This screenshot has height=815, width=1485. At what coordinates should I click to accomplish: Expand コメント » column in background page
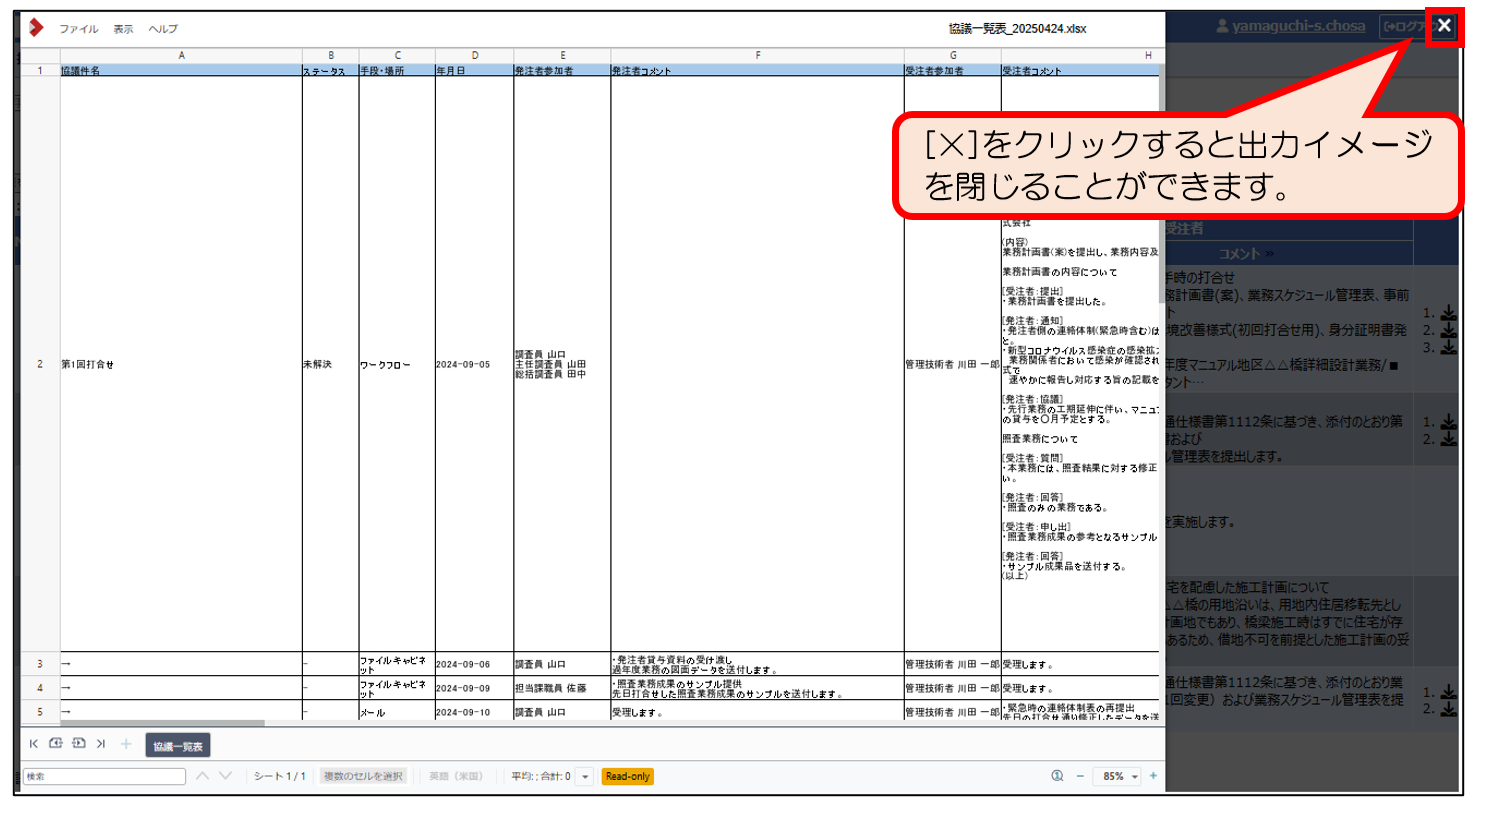(1246, 254)
